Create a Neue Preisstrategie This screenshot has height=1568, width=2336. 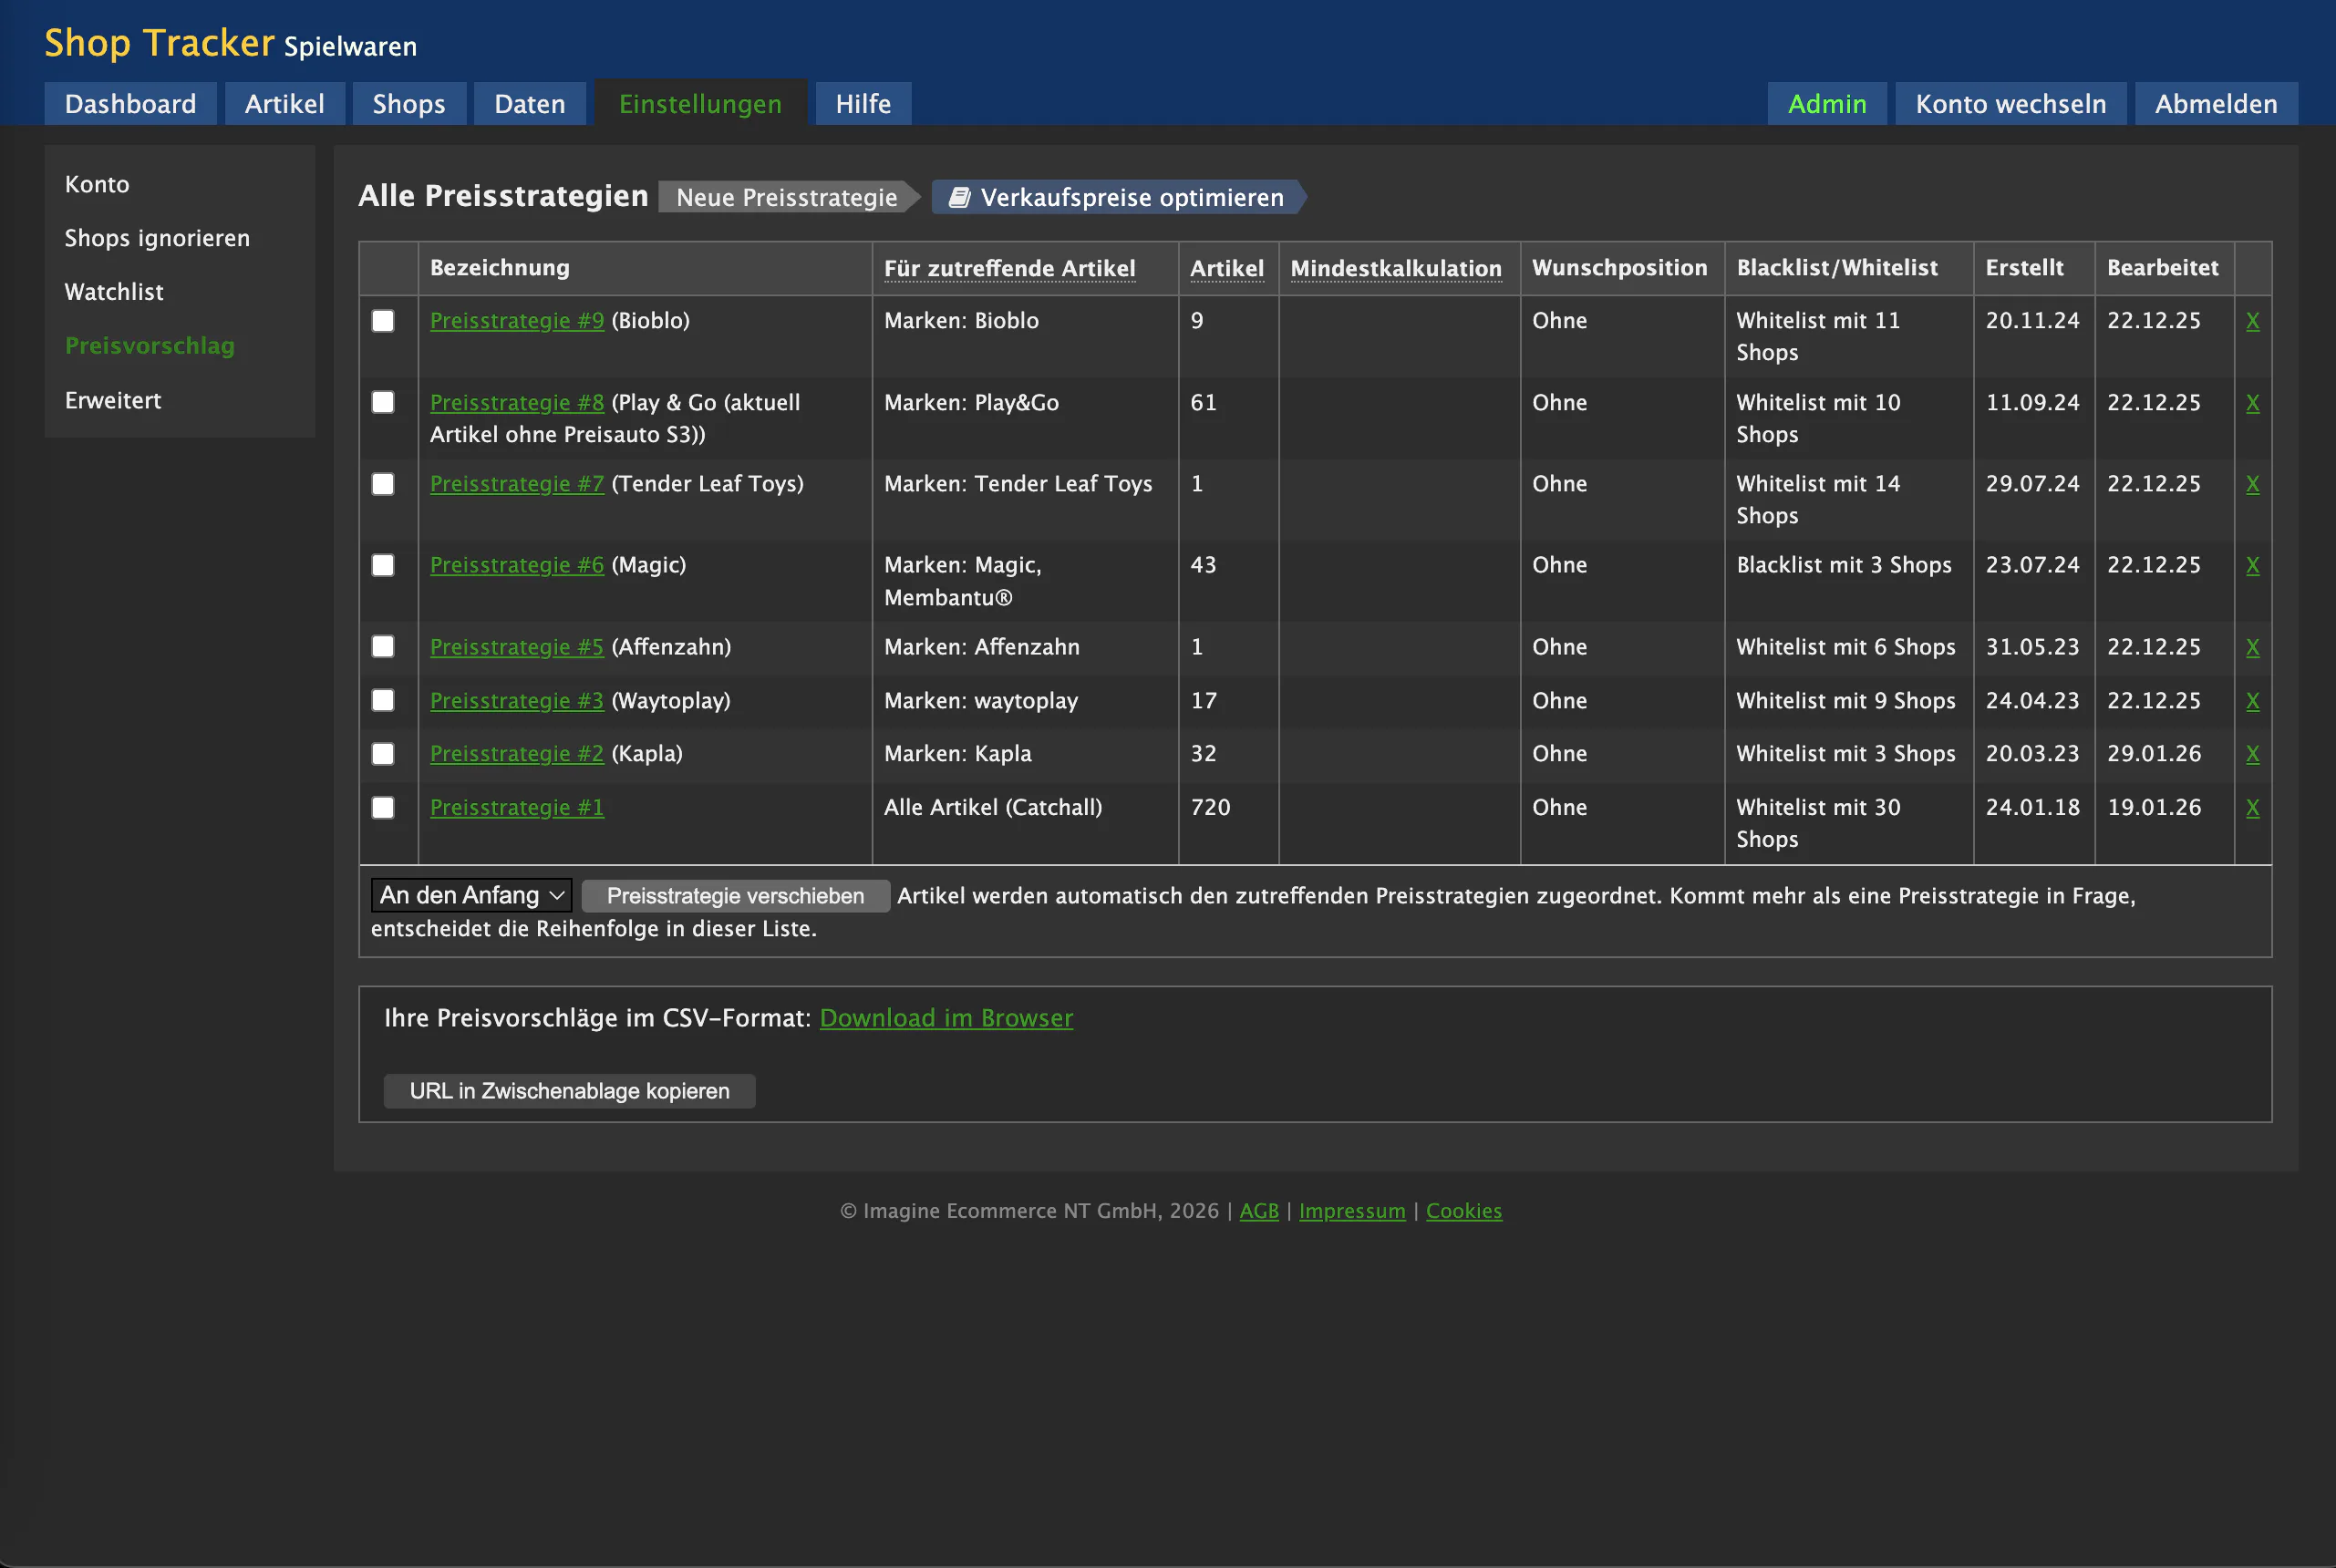(787, 197)
